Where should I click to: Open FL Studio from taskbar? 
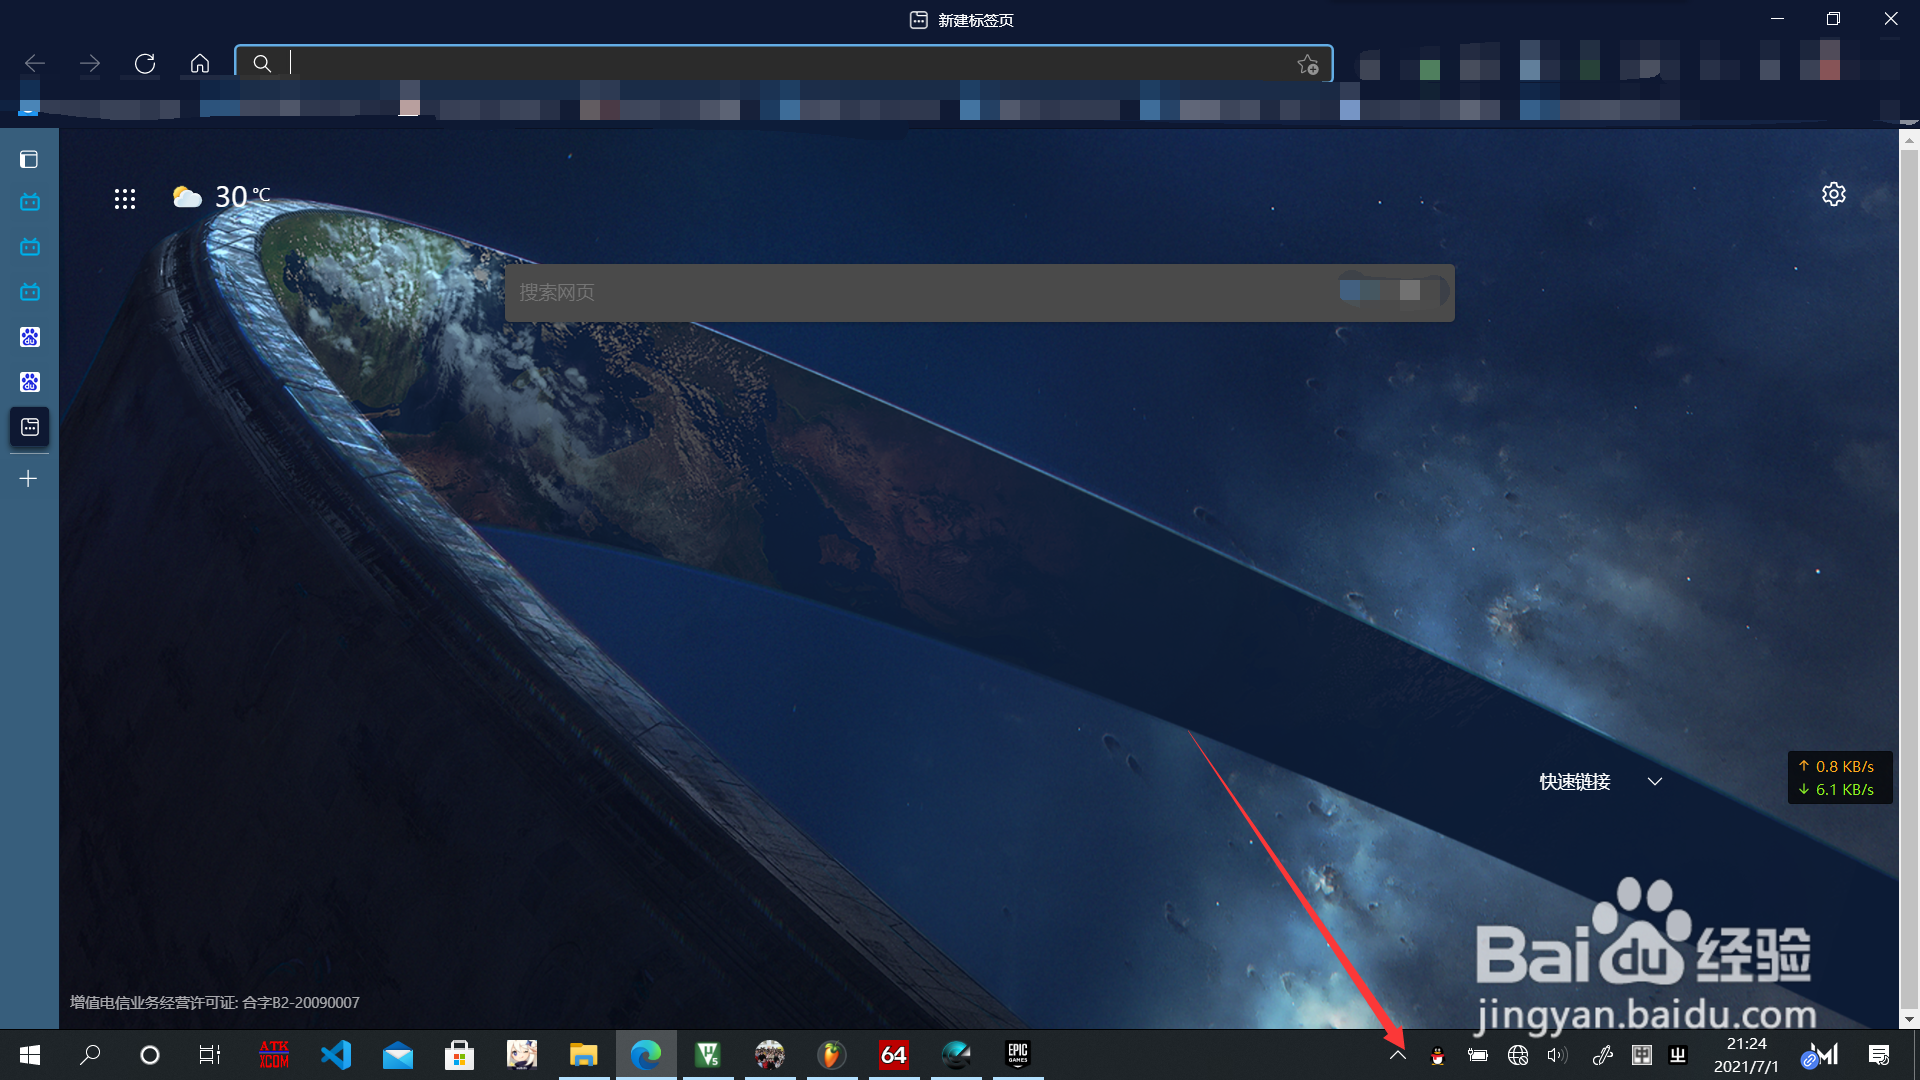(832, 1055)
